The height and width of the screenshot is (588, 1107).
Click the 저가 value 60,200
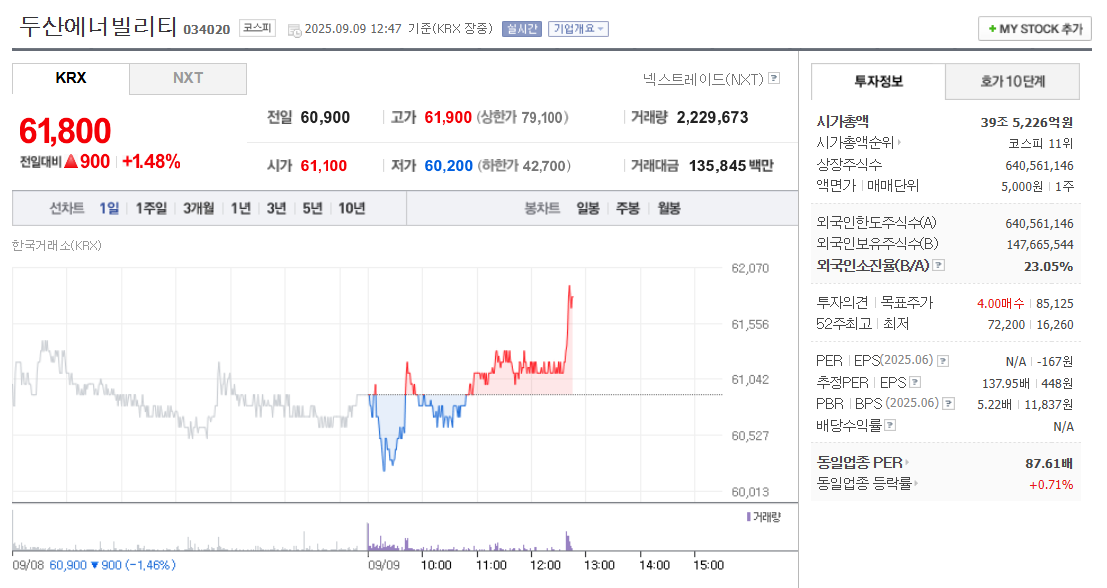tap(448, 166)
